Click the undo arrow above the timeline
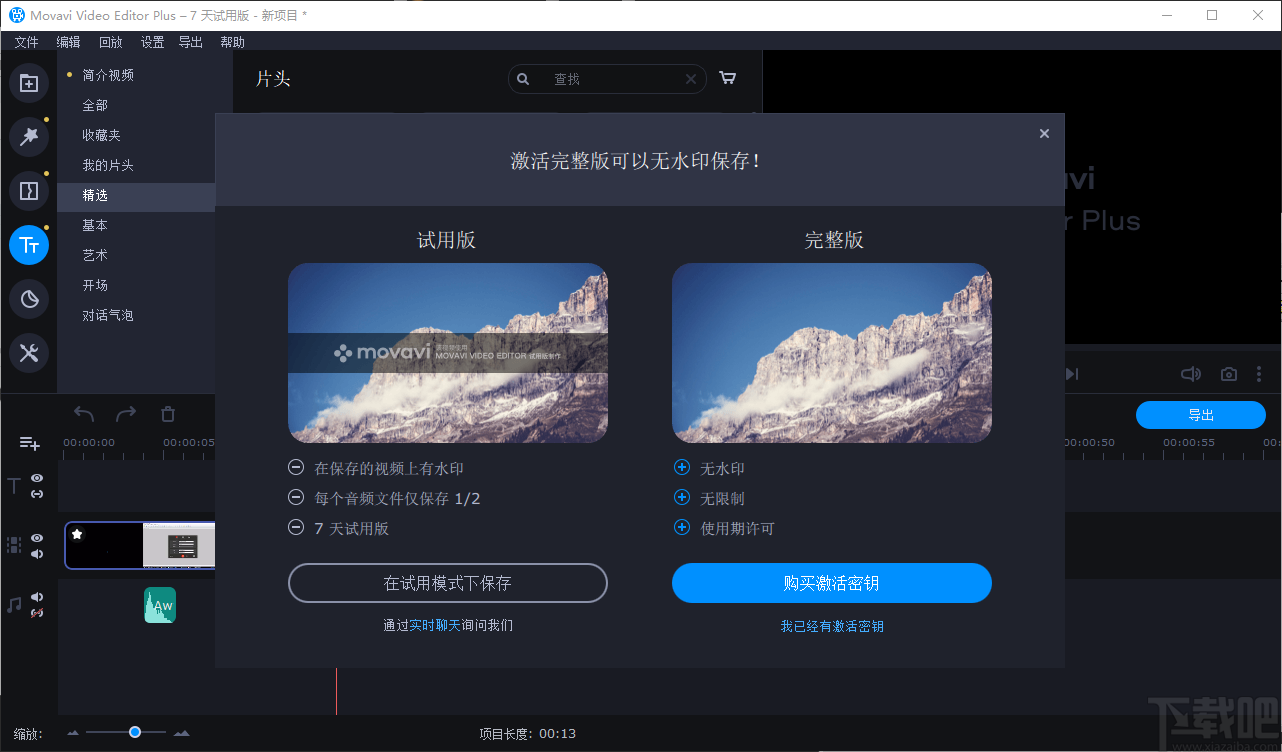This screenshot has width=1282, height=752. pyautogui.click(x=84, y=414)
